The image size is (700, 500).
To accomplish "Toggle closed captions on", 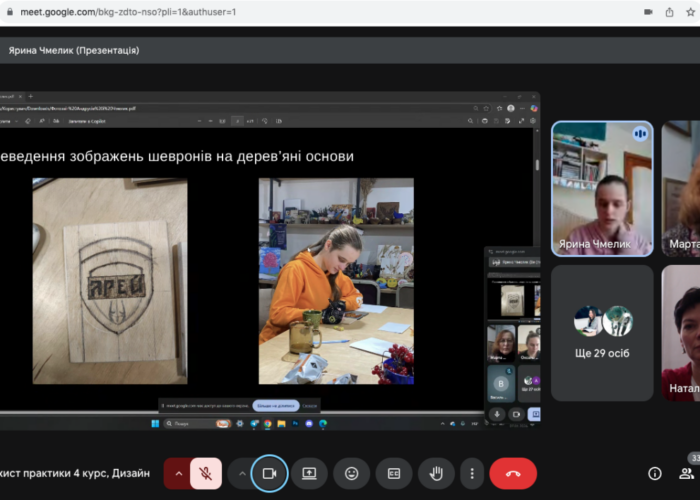I will (394, 473).
